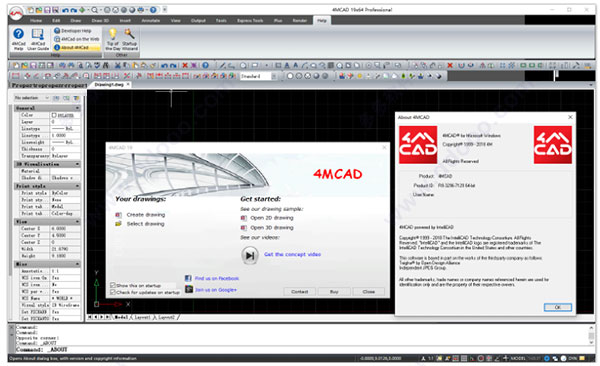Click OK in About 4MCAD dialog
This screenshot has width=600, height=366.
558,307
